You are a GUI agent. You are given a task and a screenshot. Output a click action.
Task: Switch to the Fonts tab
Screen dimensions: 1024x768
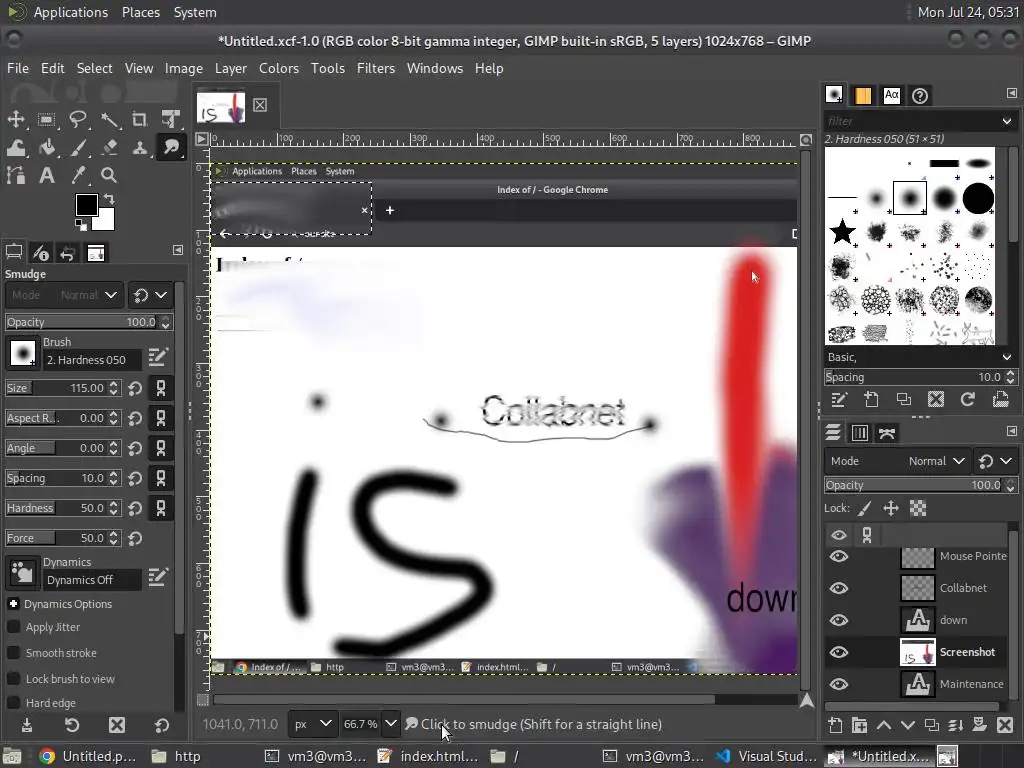pos(891,95)
